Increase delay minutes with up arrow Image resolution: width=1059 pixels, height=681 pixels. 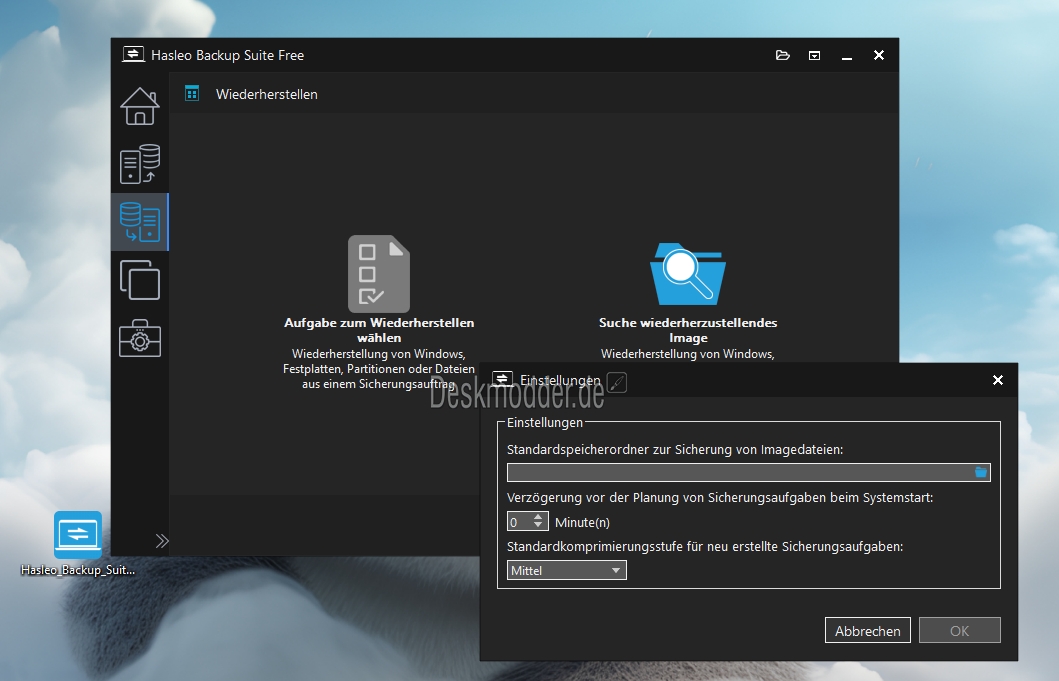point(538,517)
